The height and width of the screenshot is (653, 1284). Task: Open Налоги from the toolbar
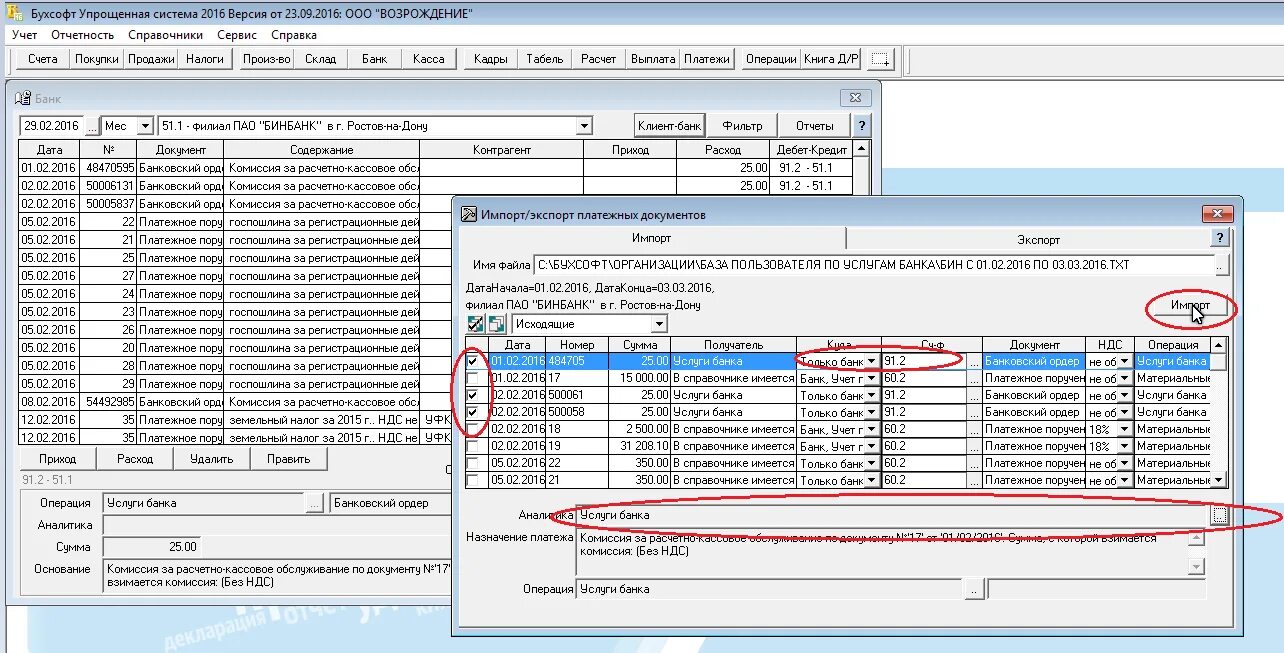click(205, 59)
